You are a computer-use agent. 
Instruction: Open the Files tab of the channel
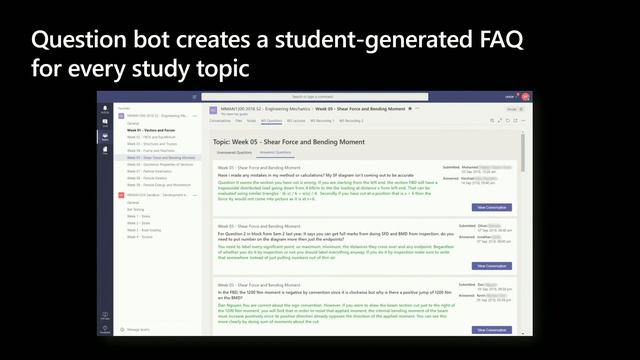(x=239, y=121)
